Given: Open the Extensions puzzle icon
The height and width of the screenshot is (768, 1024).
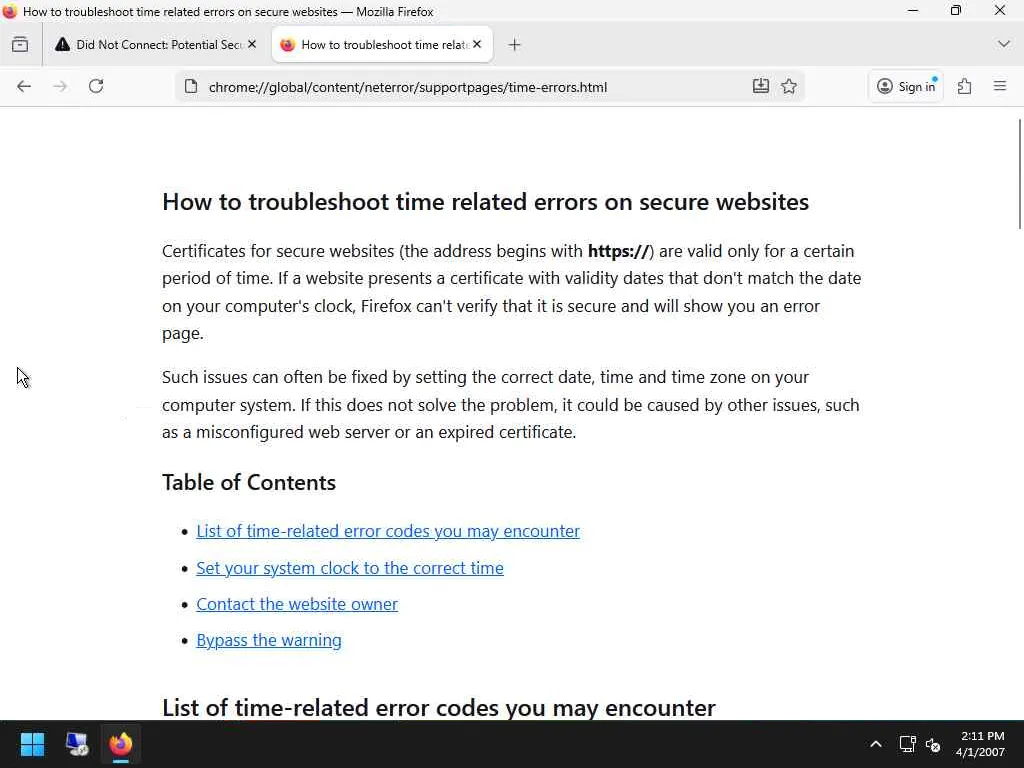Looking at the screenshot, I should pyautogui.click(x=965, y=86).
